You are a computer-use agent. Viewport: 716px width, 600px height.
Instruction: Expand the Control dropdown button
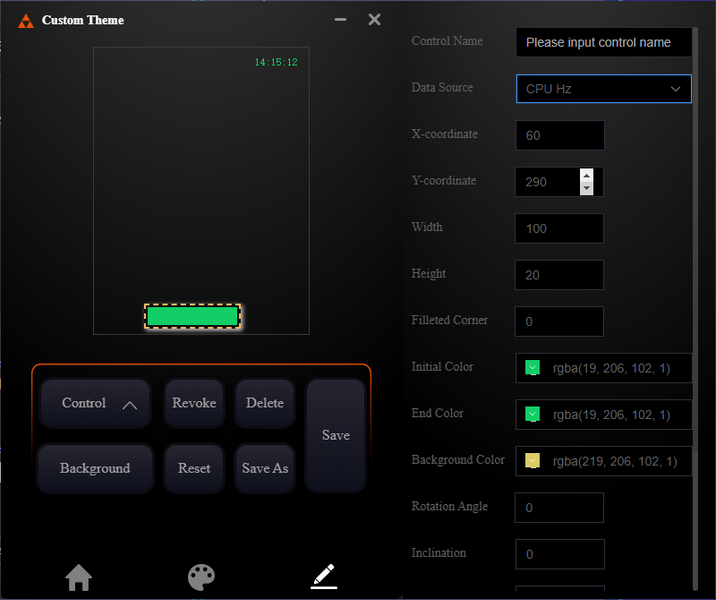(x=95, y=403)
